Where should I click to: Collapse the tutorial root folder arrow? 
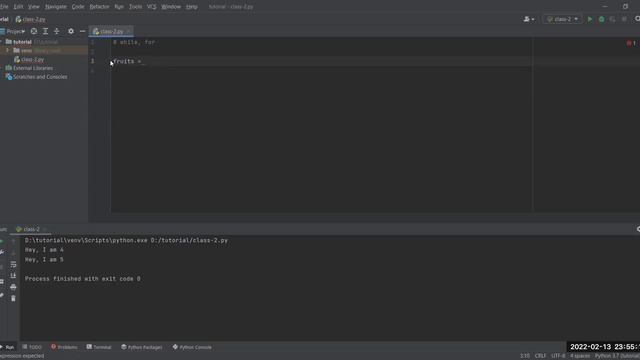click(1, 42)
